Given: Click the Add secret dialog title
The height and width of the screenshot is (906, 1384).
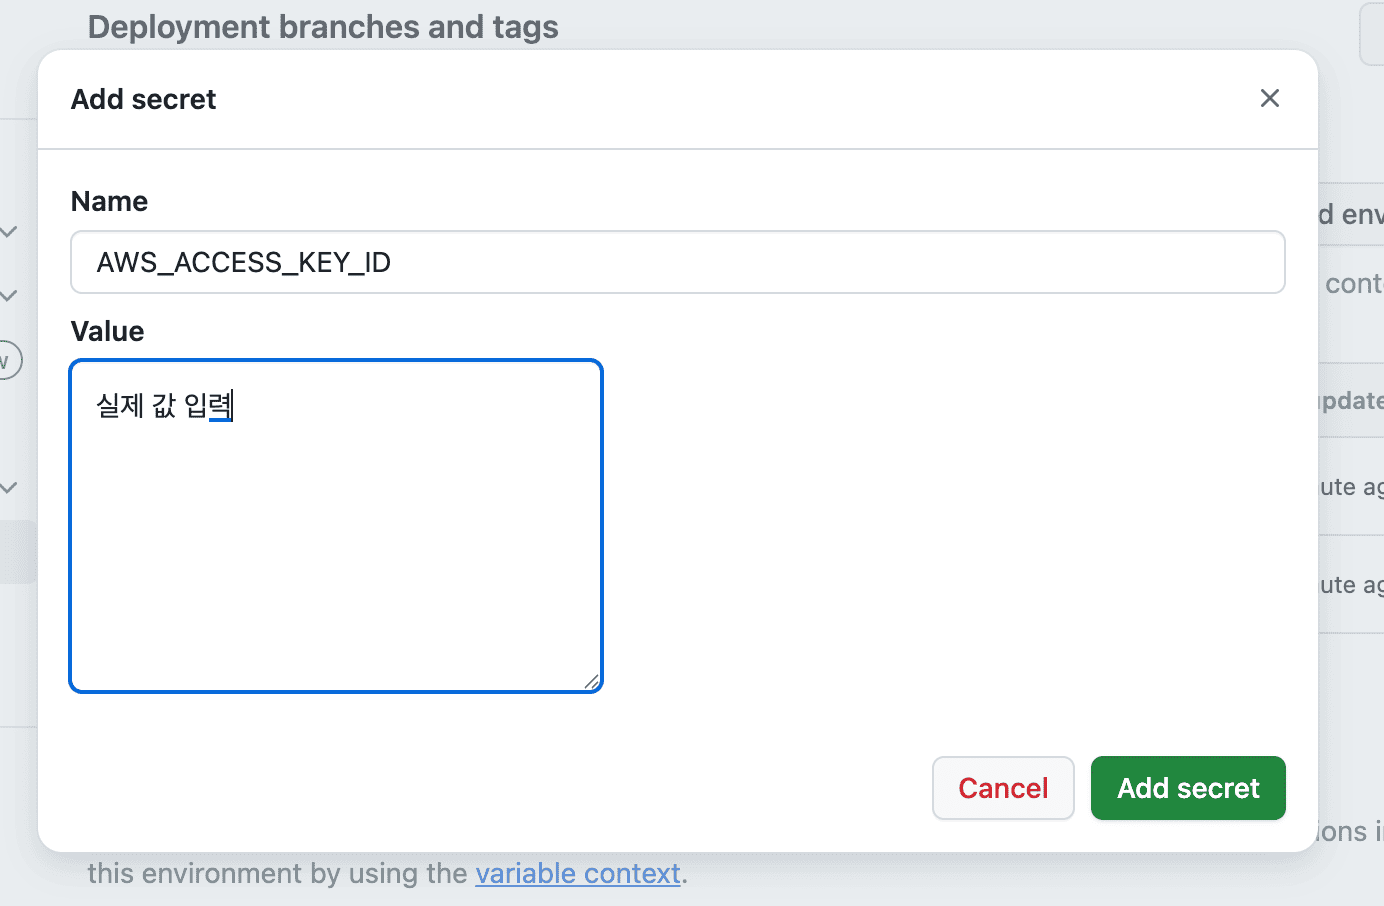Looking at the screenshot, I should coord(143,100).
